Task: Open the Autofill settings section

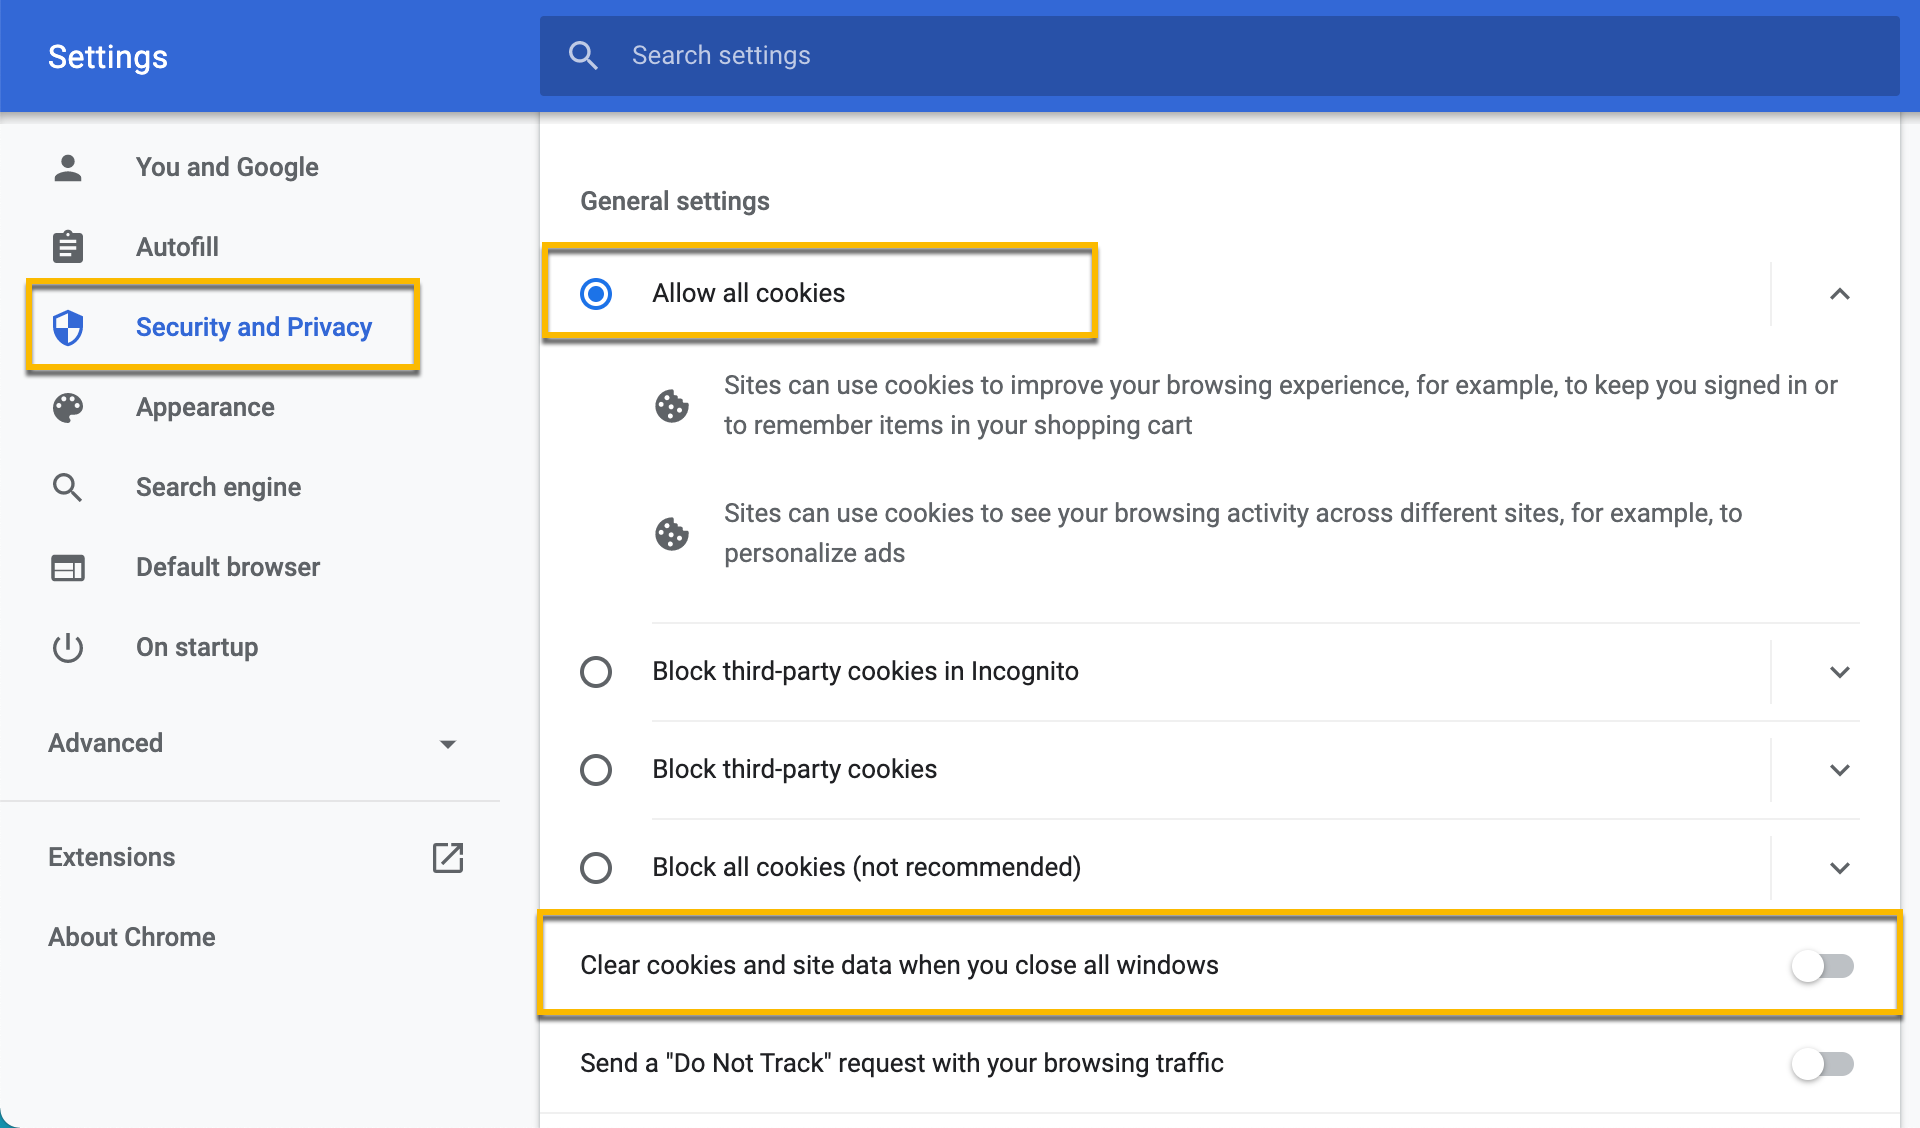Action: coord(177,247)
